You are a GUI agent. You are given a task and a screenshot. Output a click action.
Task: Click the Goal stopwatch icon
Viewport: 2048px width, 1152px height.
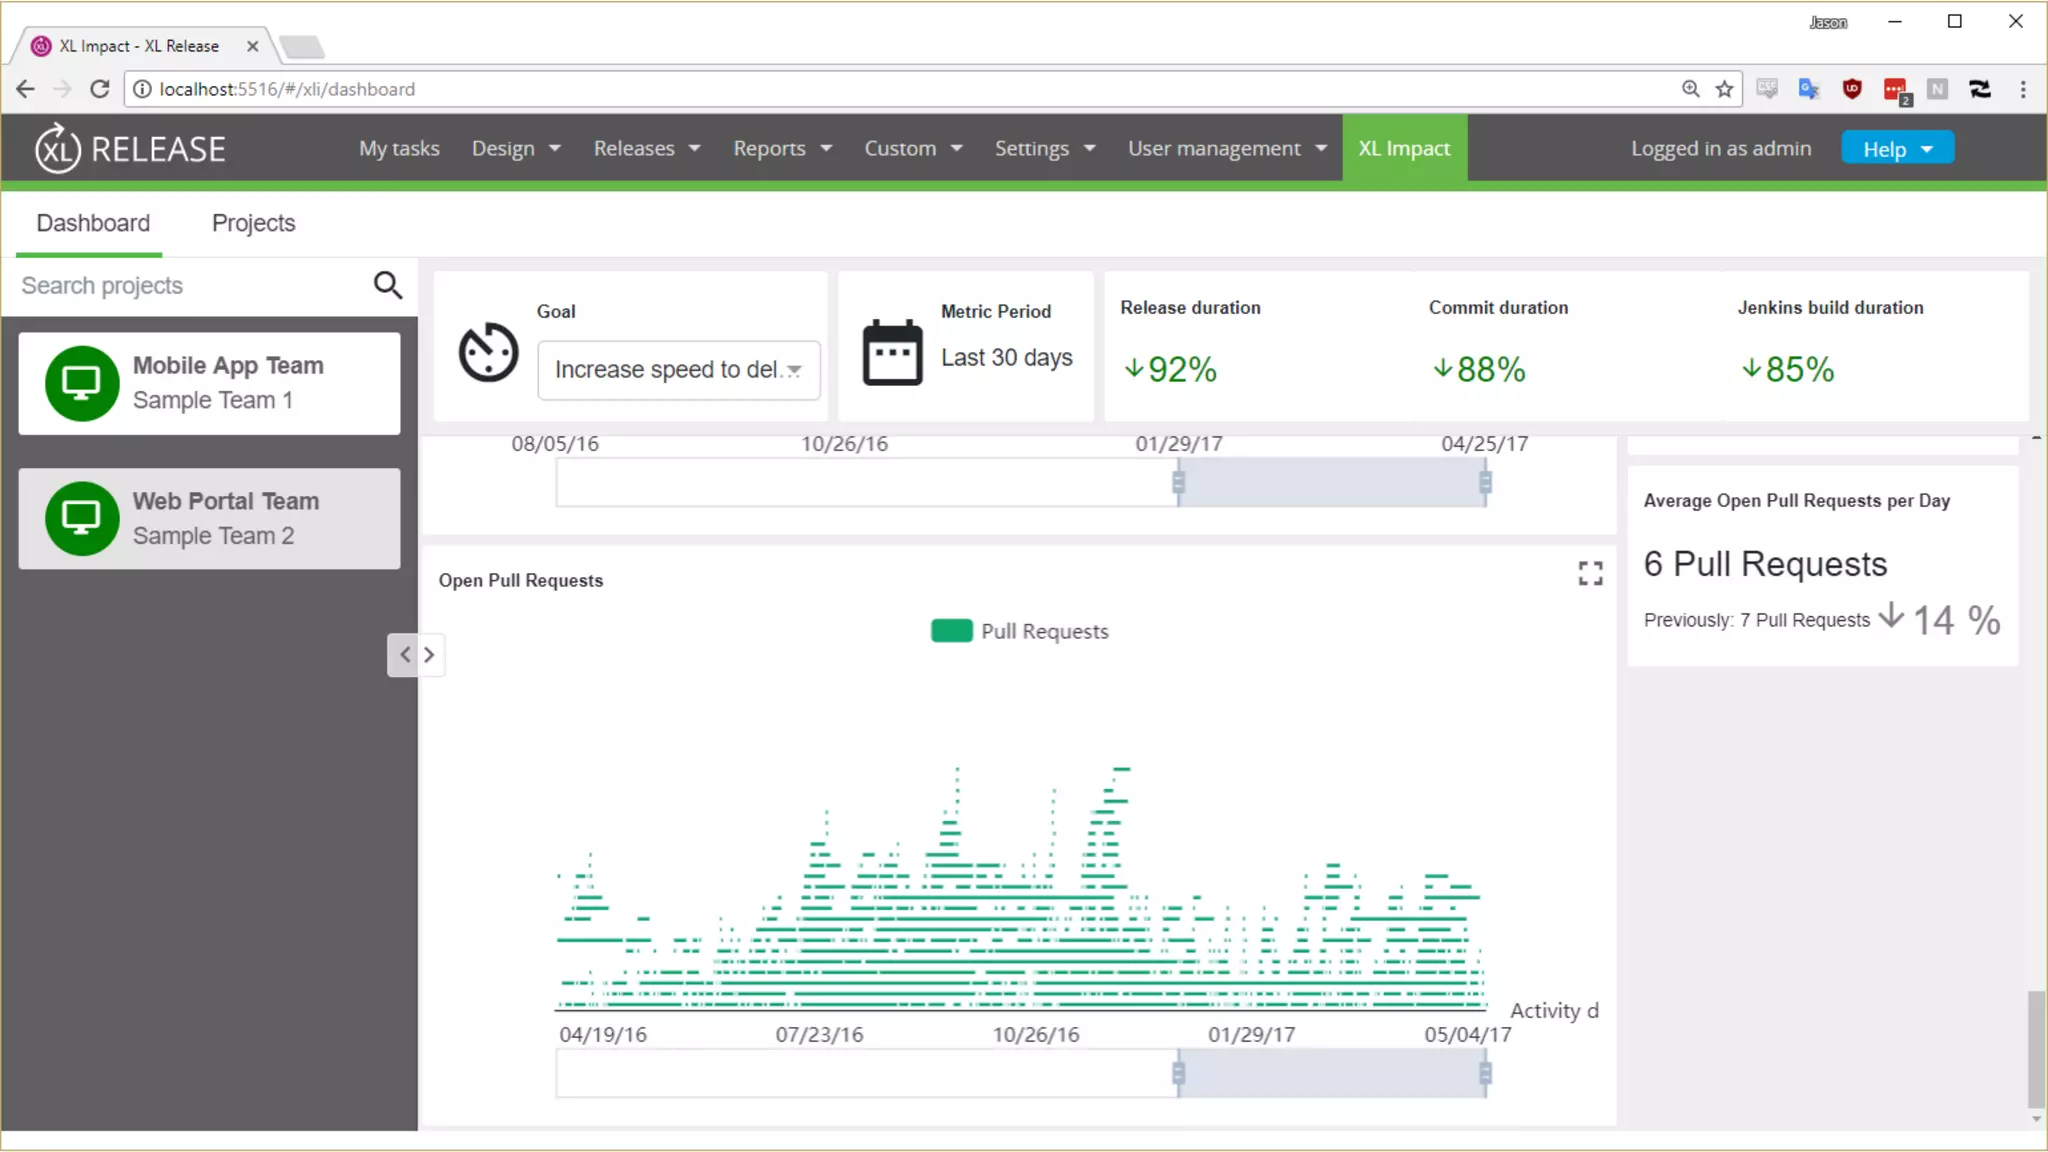click(488, 352)
